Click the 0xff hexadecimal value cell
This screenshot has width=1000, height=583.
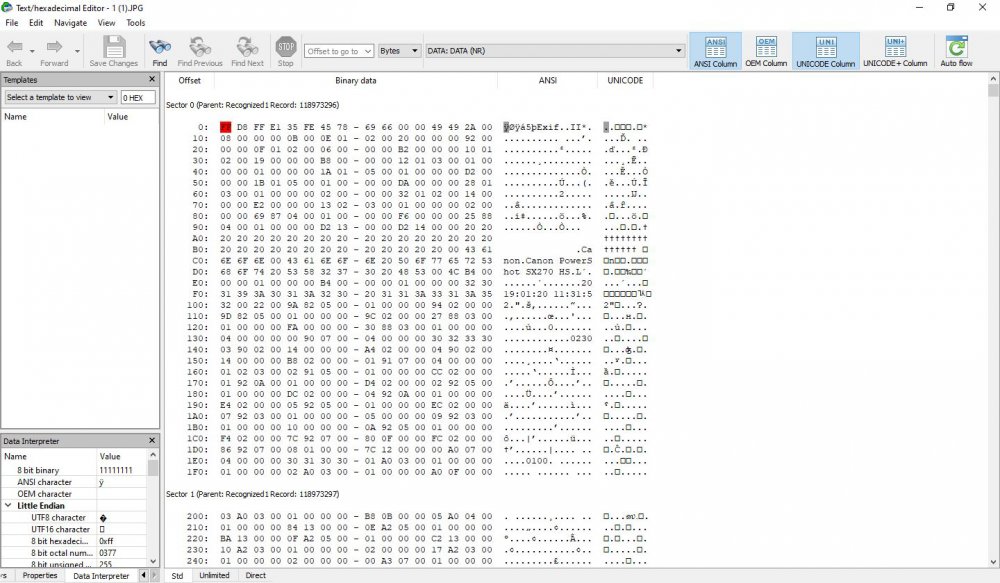pos(121,541)
